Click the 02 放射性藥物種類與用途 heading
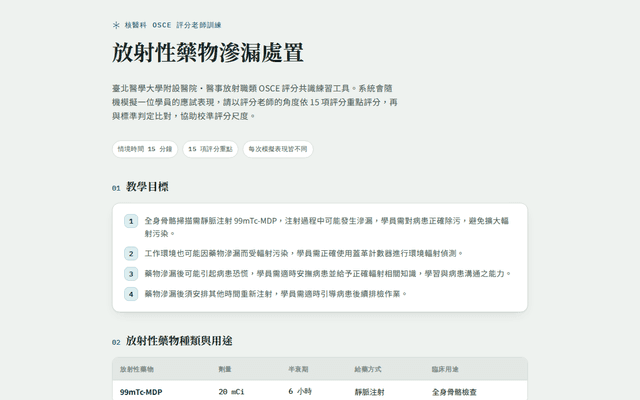640x400 pixels. pyautogui.click(x=172, y=341)
